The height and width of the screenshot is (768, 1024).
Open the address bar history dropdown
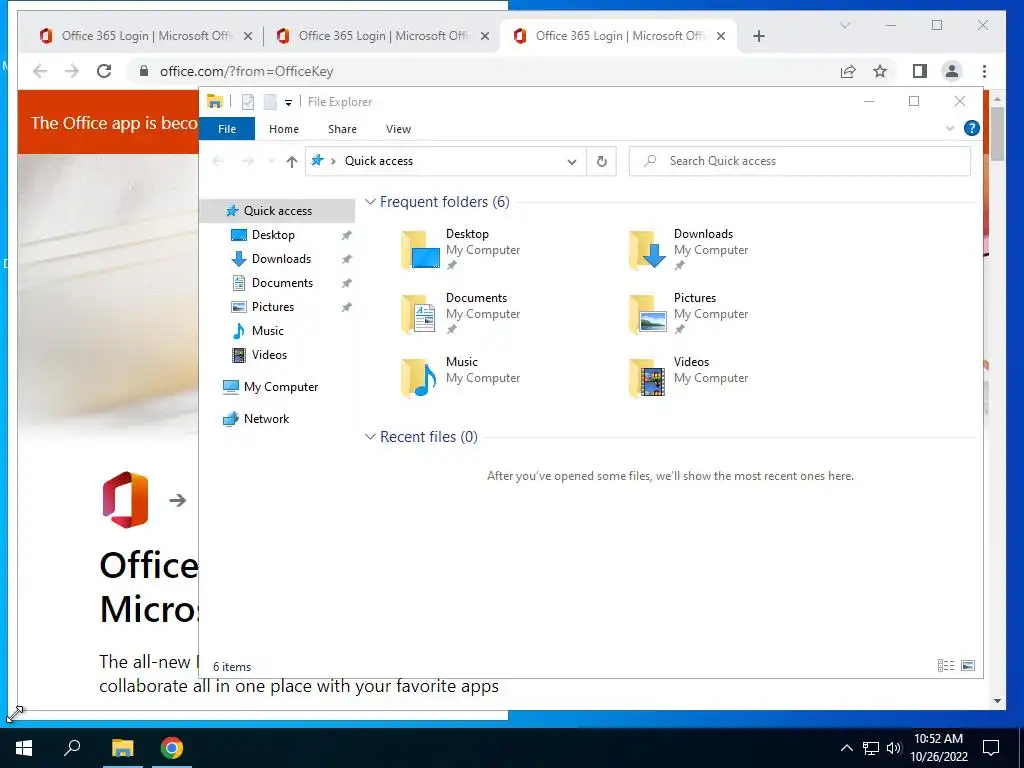[571, 161]
